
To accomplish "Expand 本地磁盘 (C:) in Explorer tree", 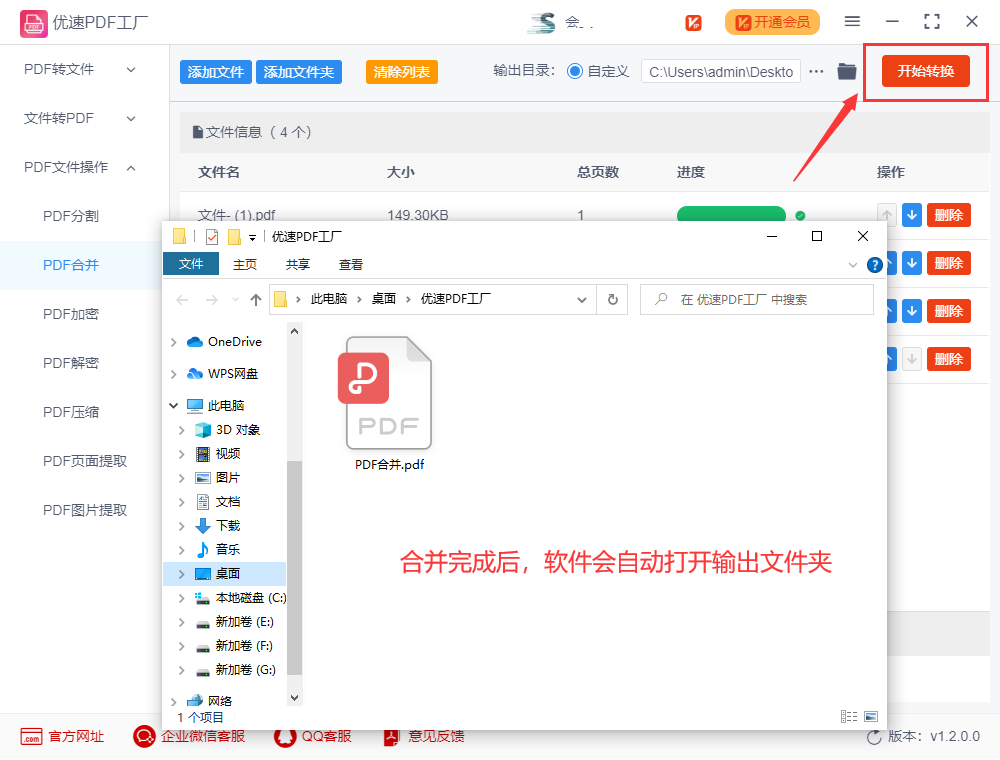I will pos(182,598).
